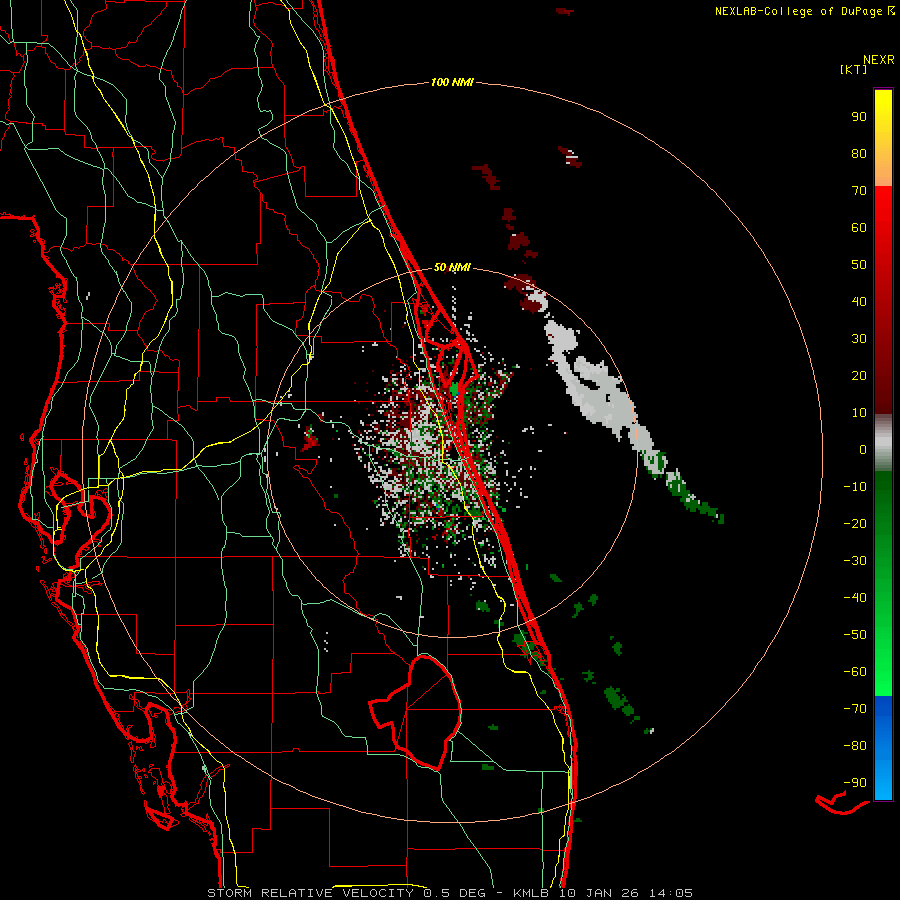Image resolution: width=900 pixels, height=900 pixels.
Task: Click the 50 NMI range ring label
Action: (452, 267)
